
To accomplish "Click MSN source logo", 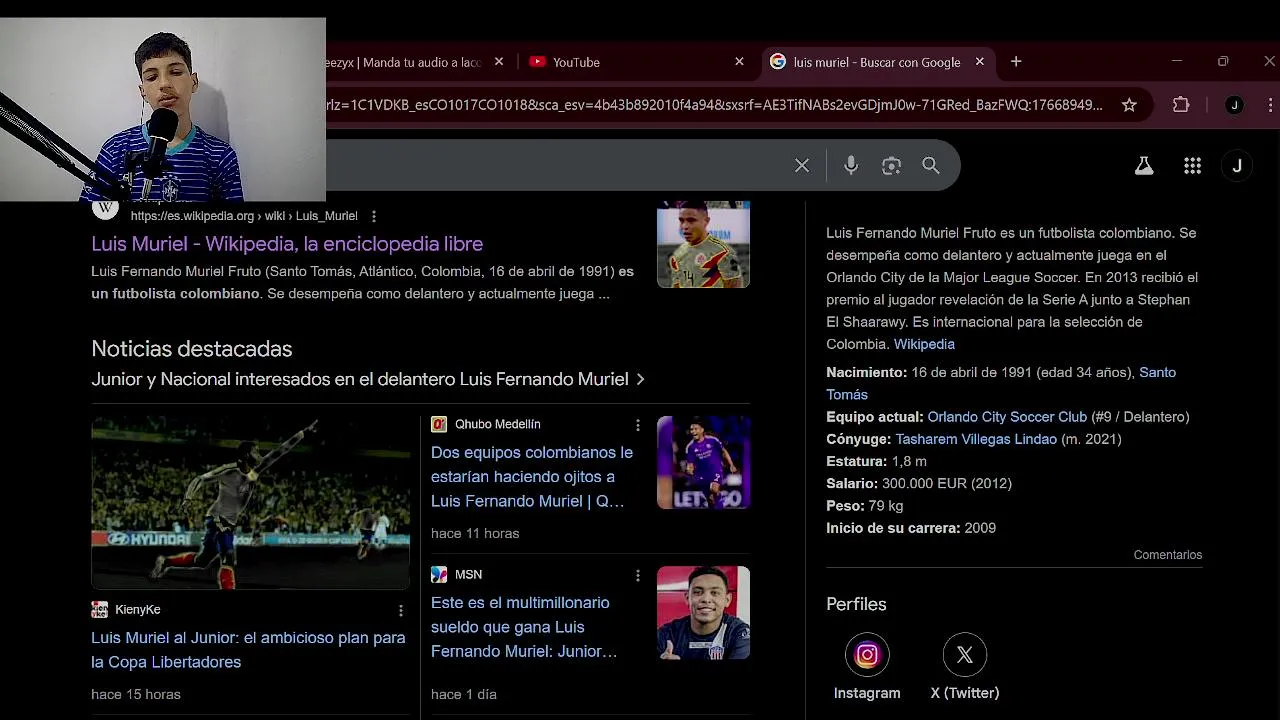I will click(x=439, y=574).
